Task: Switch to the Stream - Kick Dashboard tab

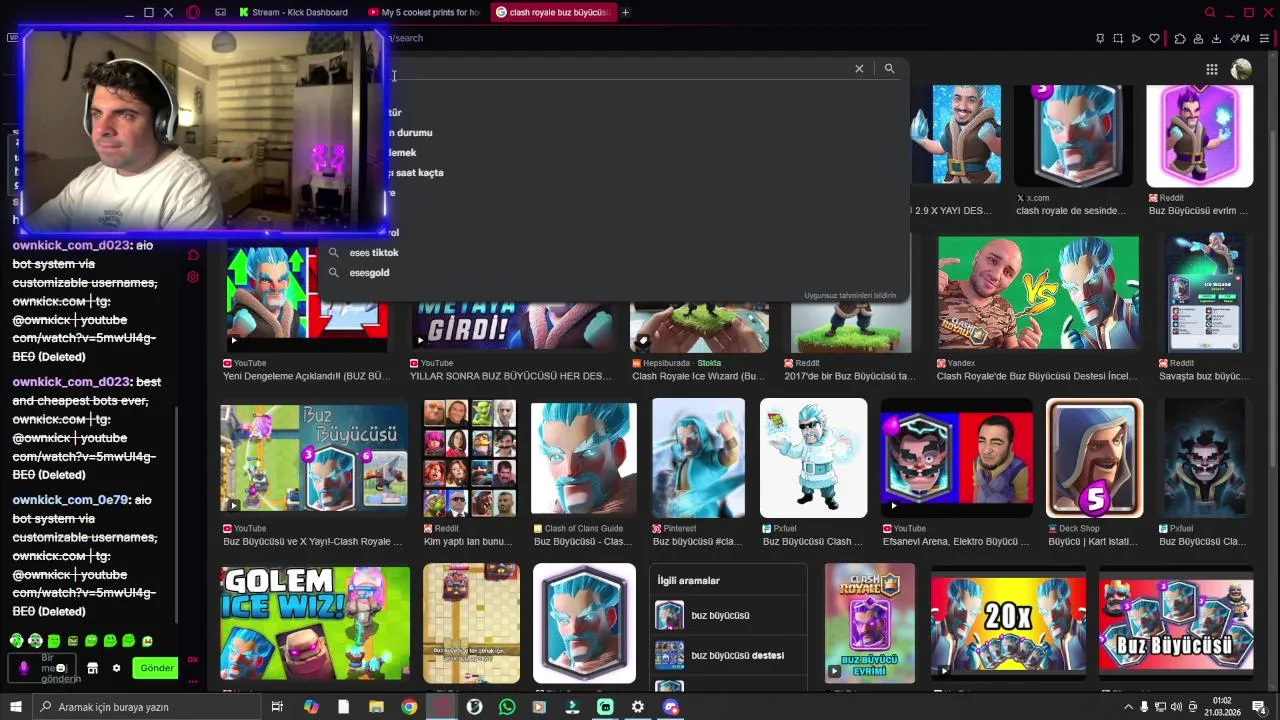Action: click(x=293, y=12)
